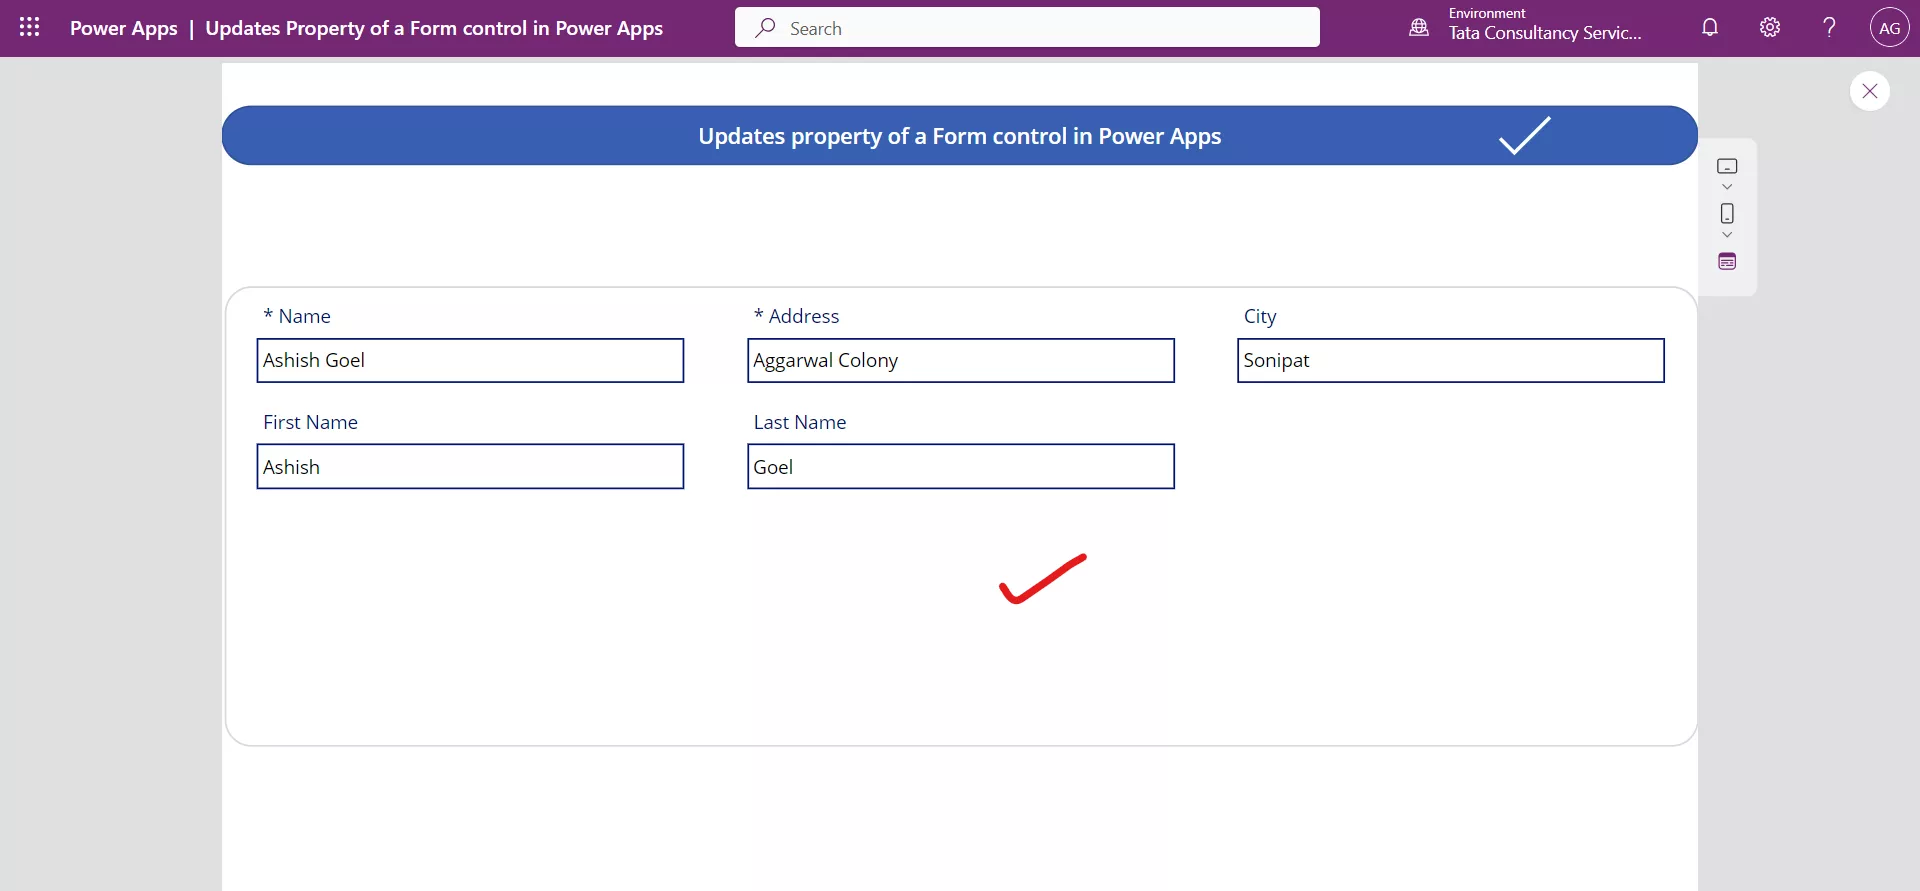Select Tata Consultancy Services environment
Viewport: 1920px width, 891px height.
1545,33
